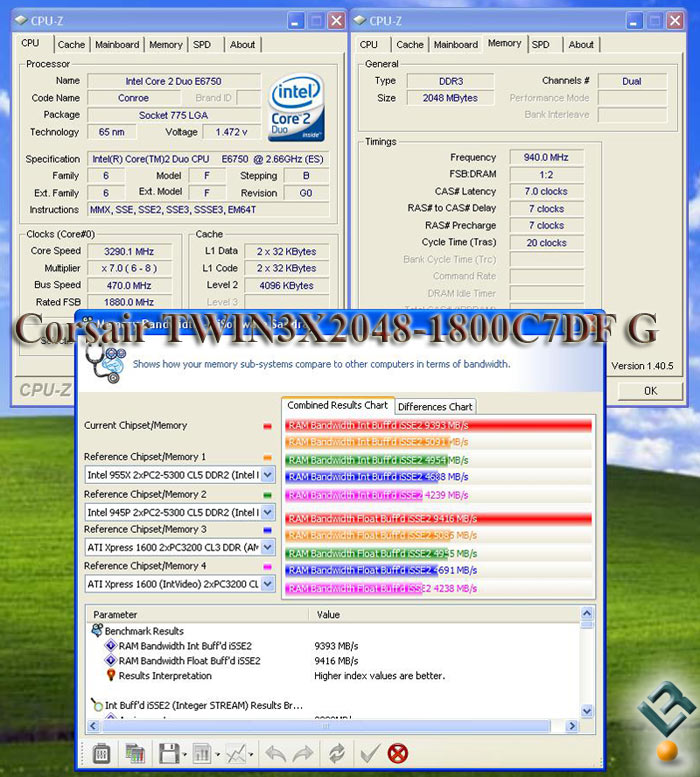Click red bar showing 9393 MB/s
Viewport: 700px width, 777px height.
[x=438, y=425]
